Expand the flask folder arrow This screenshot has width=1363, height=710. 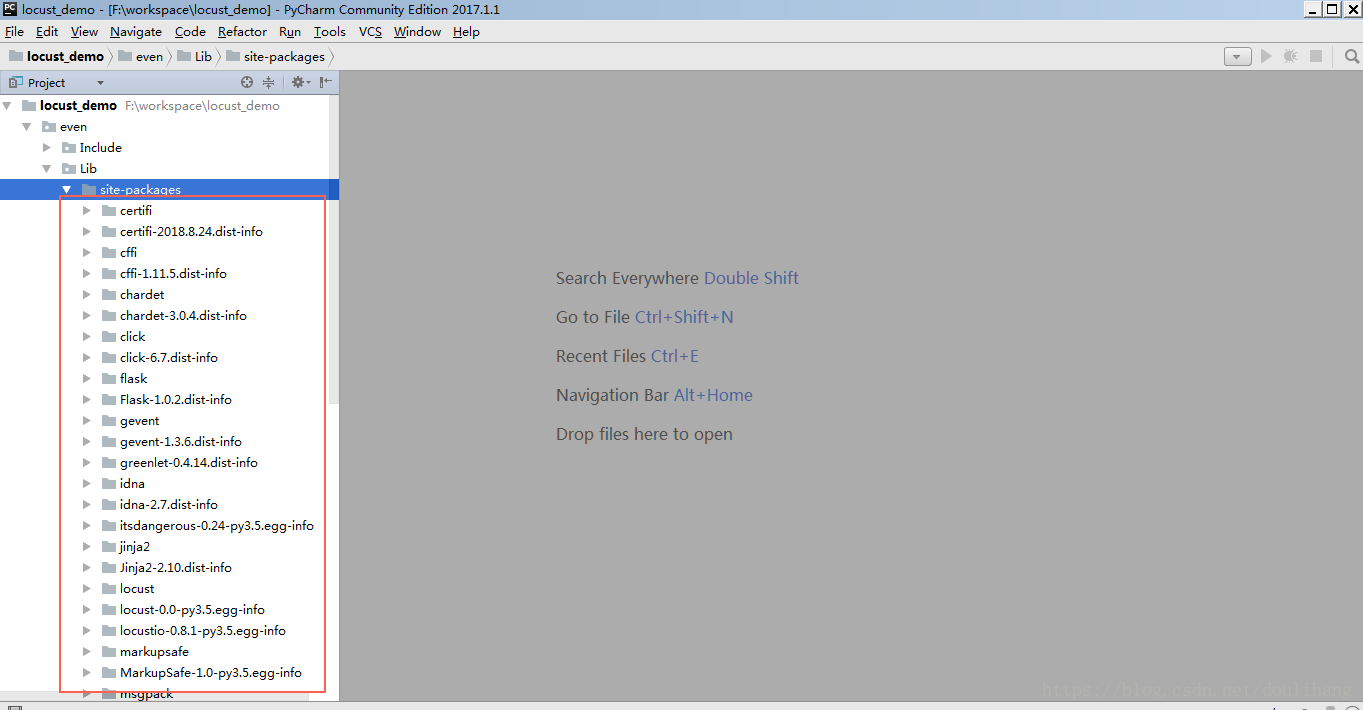pos(87,379)
